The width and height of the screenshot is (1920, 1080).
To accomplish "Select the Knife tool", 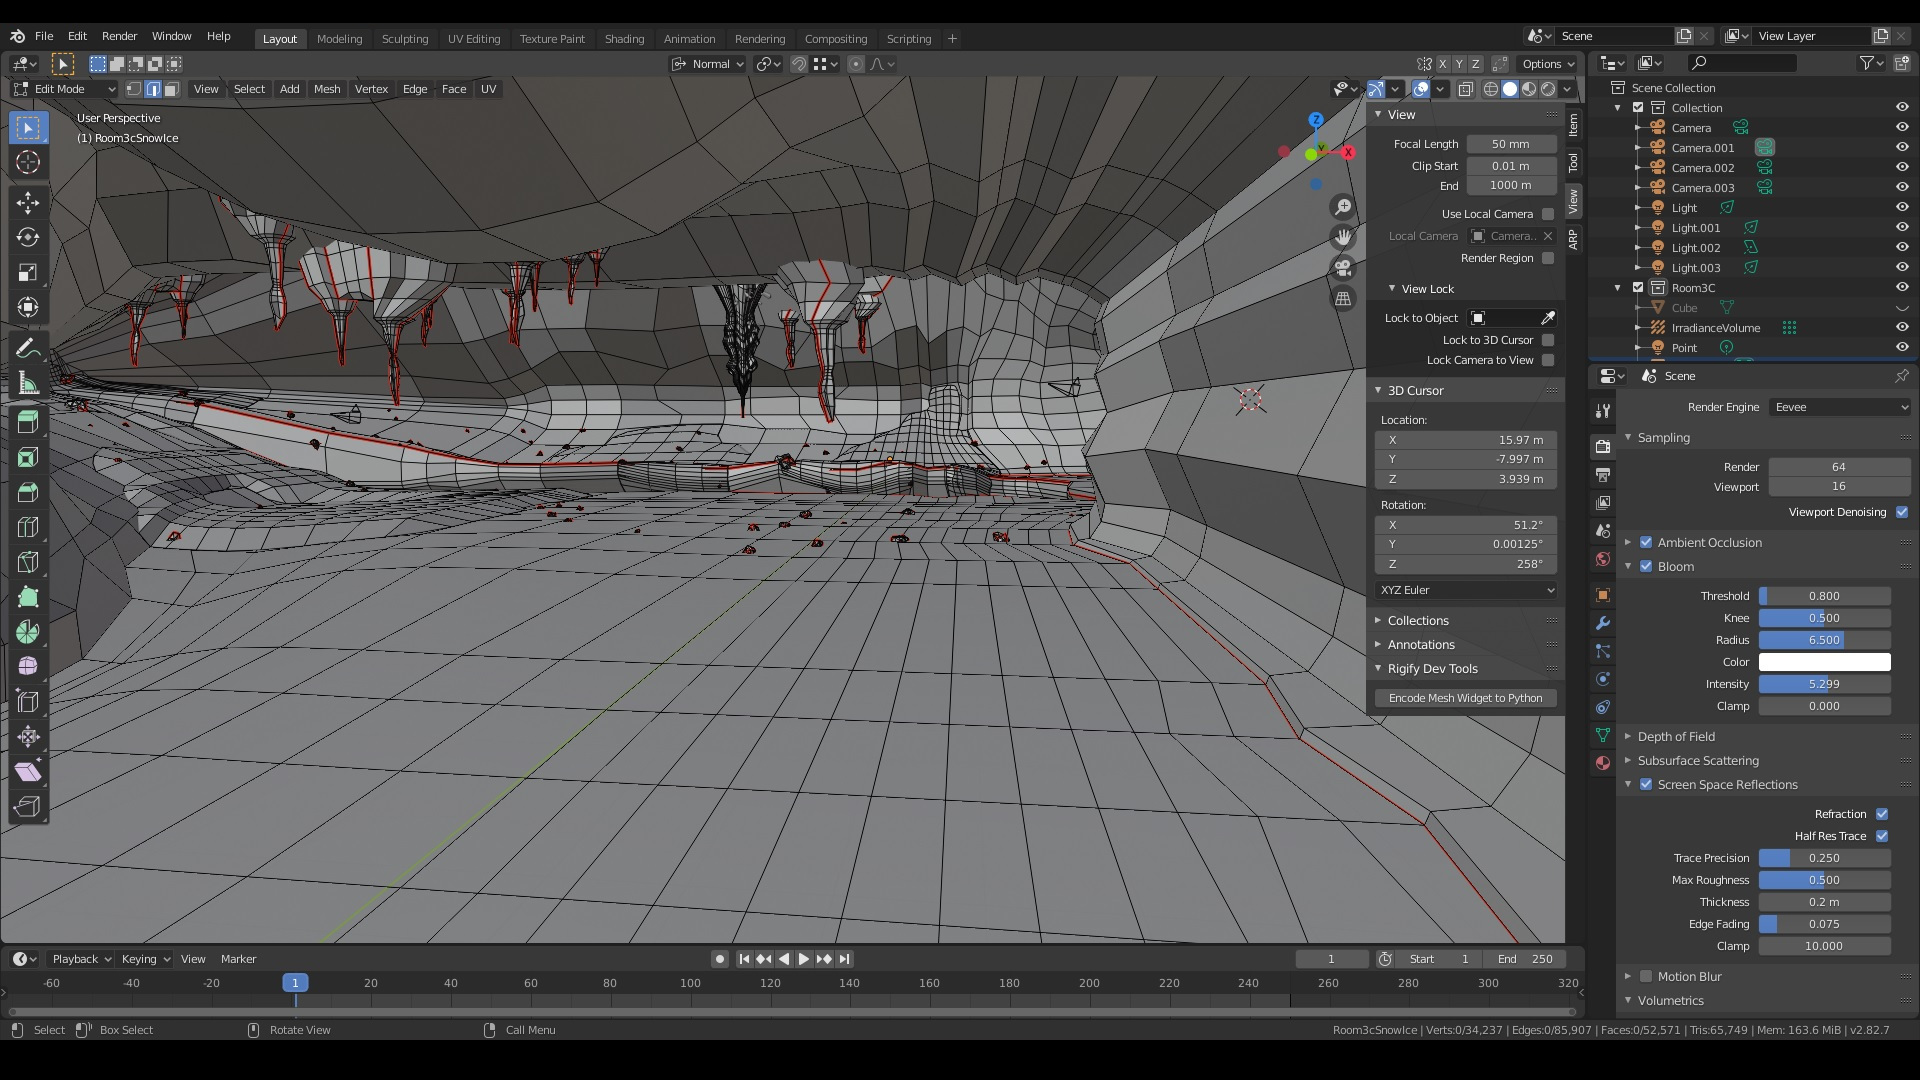I will coord(28,562).
